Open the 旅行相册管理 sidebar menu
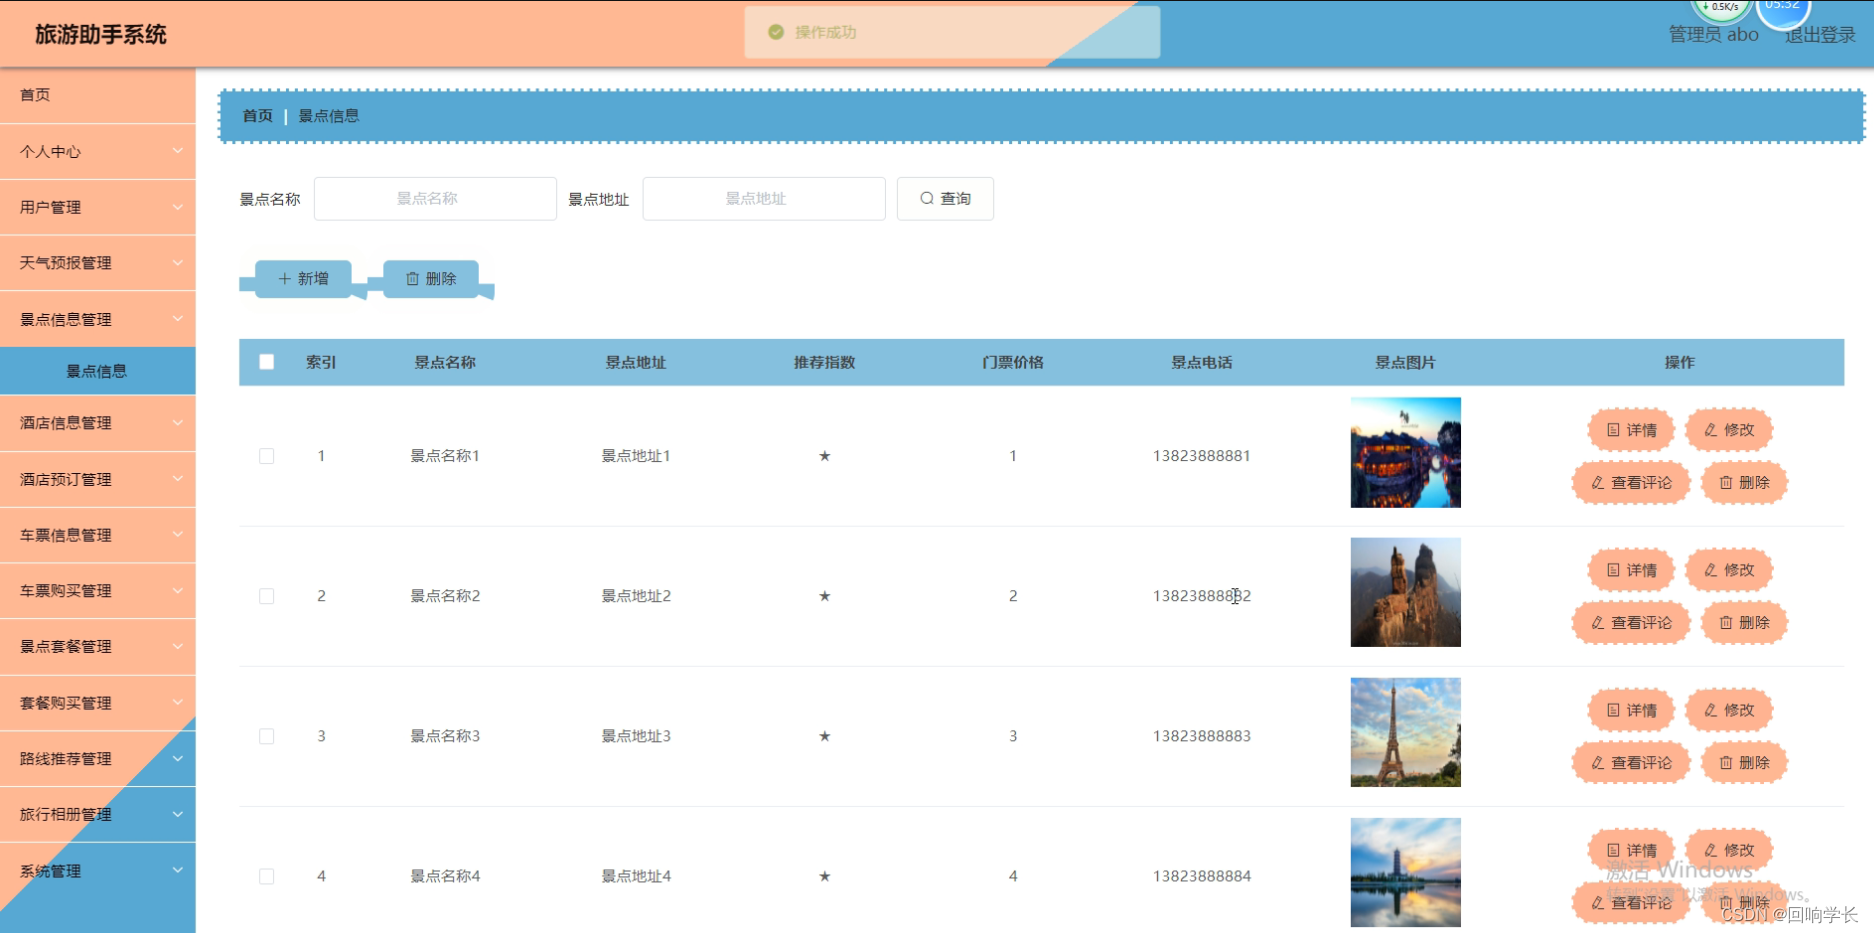The height and width of the screenshot is (933, 1874). click(x=98, y=815)
